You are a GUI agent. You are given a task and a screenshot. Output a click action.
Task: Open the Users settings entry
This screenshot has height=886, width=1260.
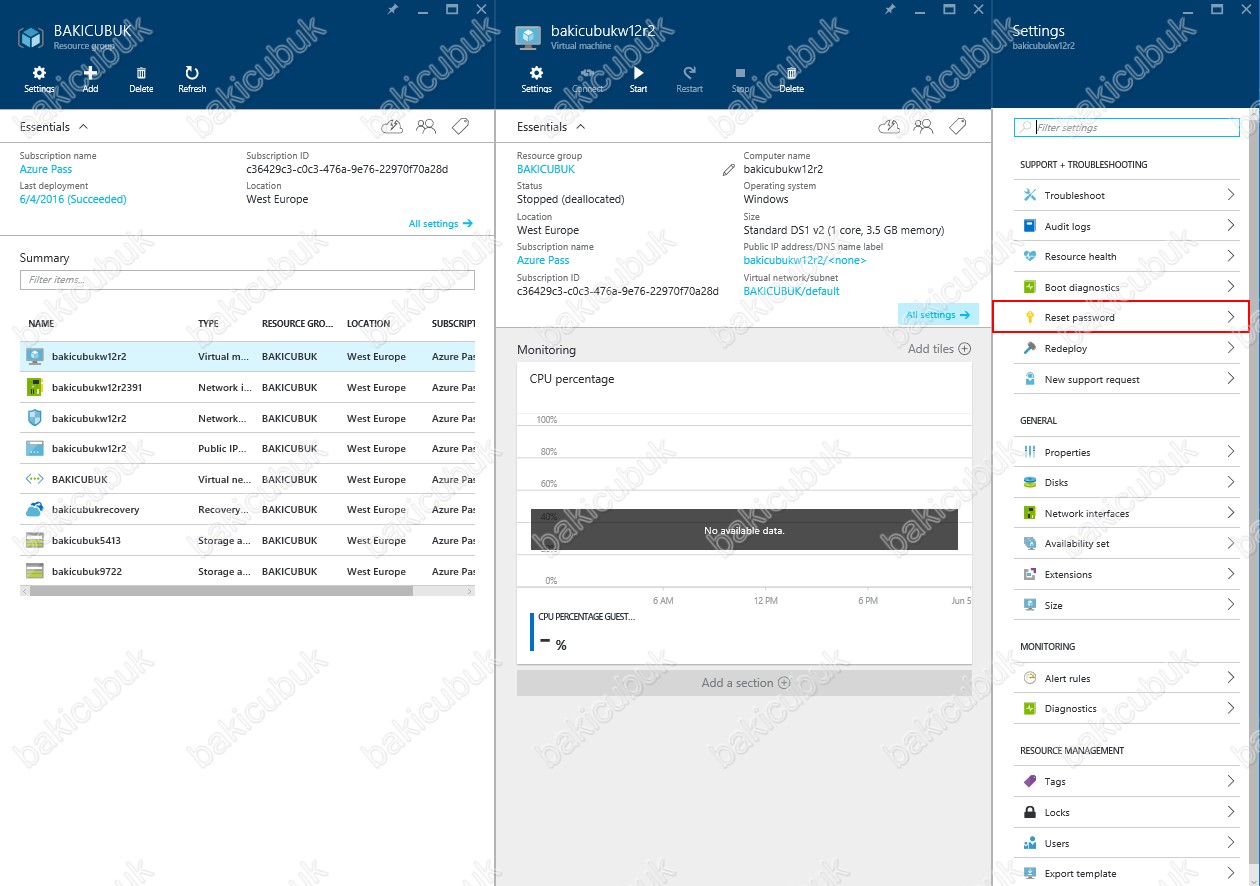coord(1127,843)
